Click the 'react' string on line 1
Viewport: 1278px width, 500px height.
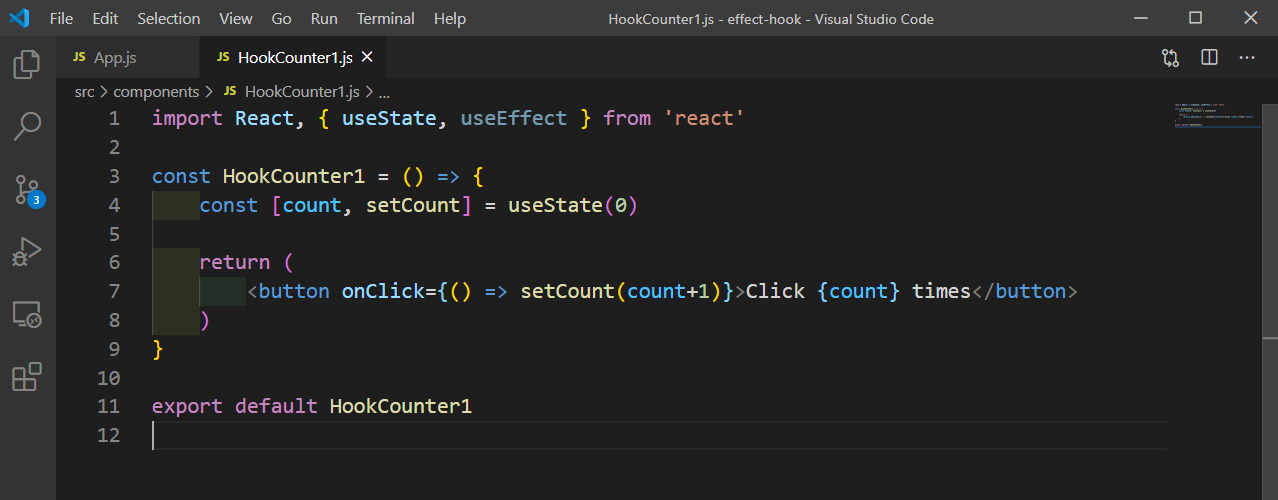point(704,119)
